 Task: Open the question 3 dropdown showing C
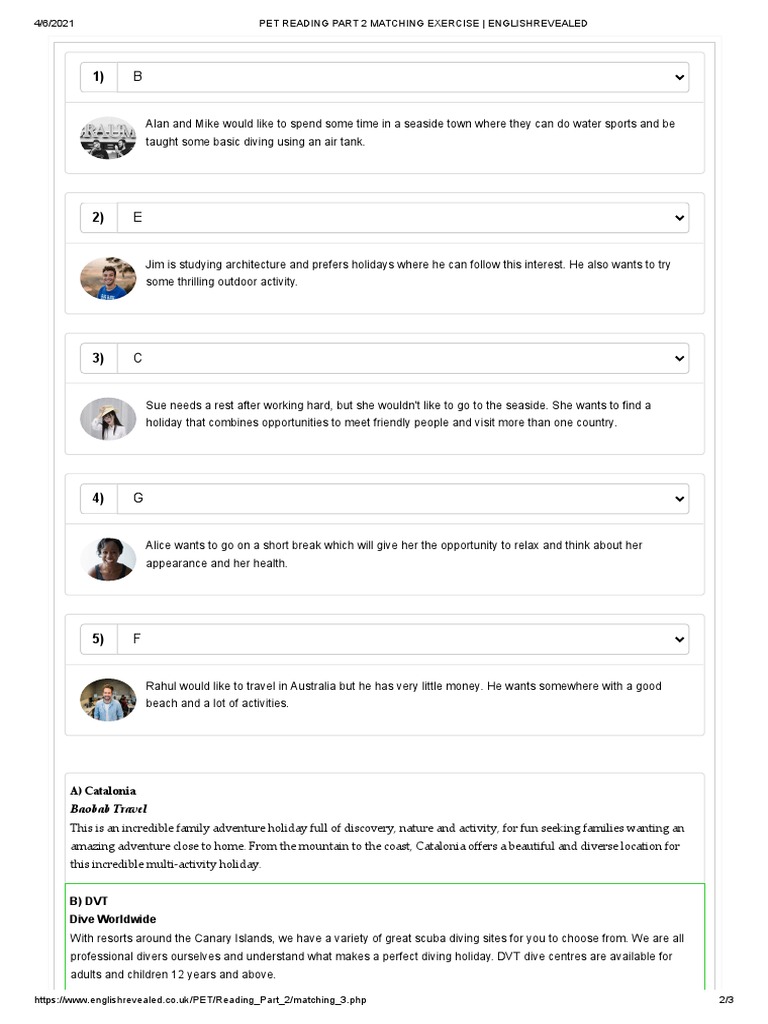click(x=400, y=358)
